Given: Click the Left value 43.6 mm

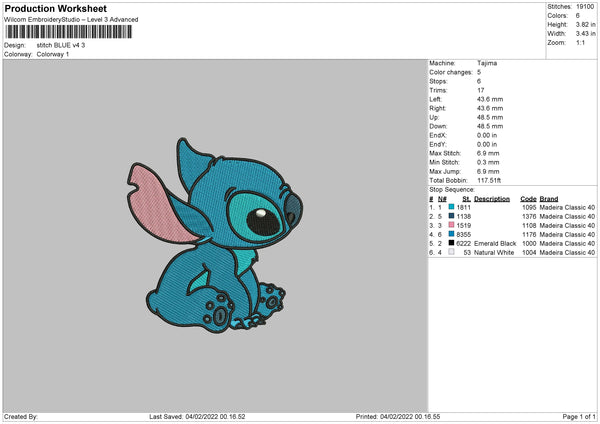Looking at the screenshot, I should tap(490, 99).
